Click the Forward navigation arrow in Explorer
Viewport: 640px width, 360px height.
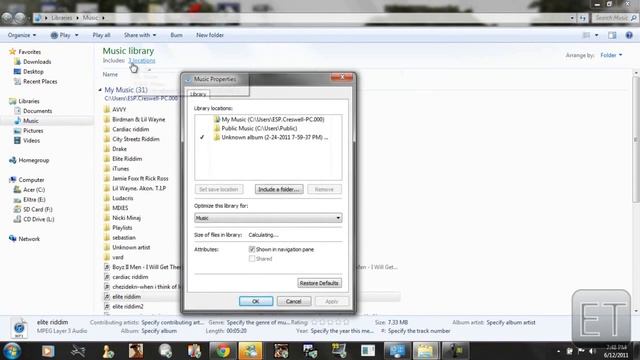(x=20, y=18)
